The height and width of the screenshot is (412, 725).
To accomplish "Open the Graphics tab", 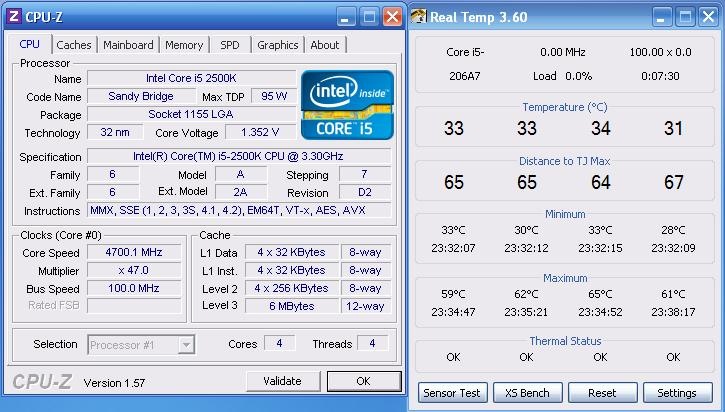I will [x=277, y=45].
